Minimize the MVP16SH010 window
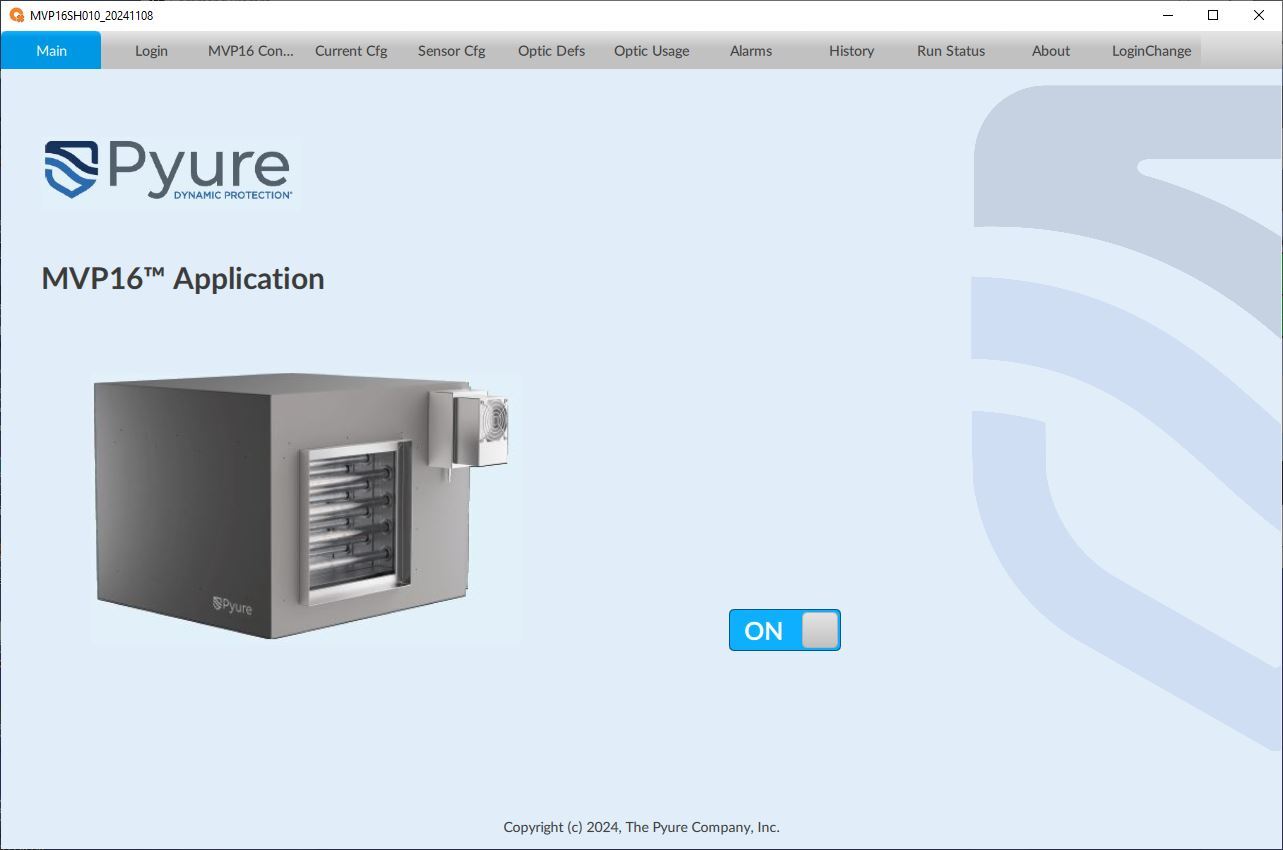The height and width of the screenshot is (850, 1283). pyautogui.click(x=1167, y=15)
